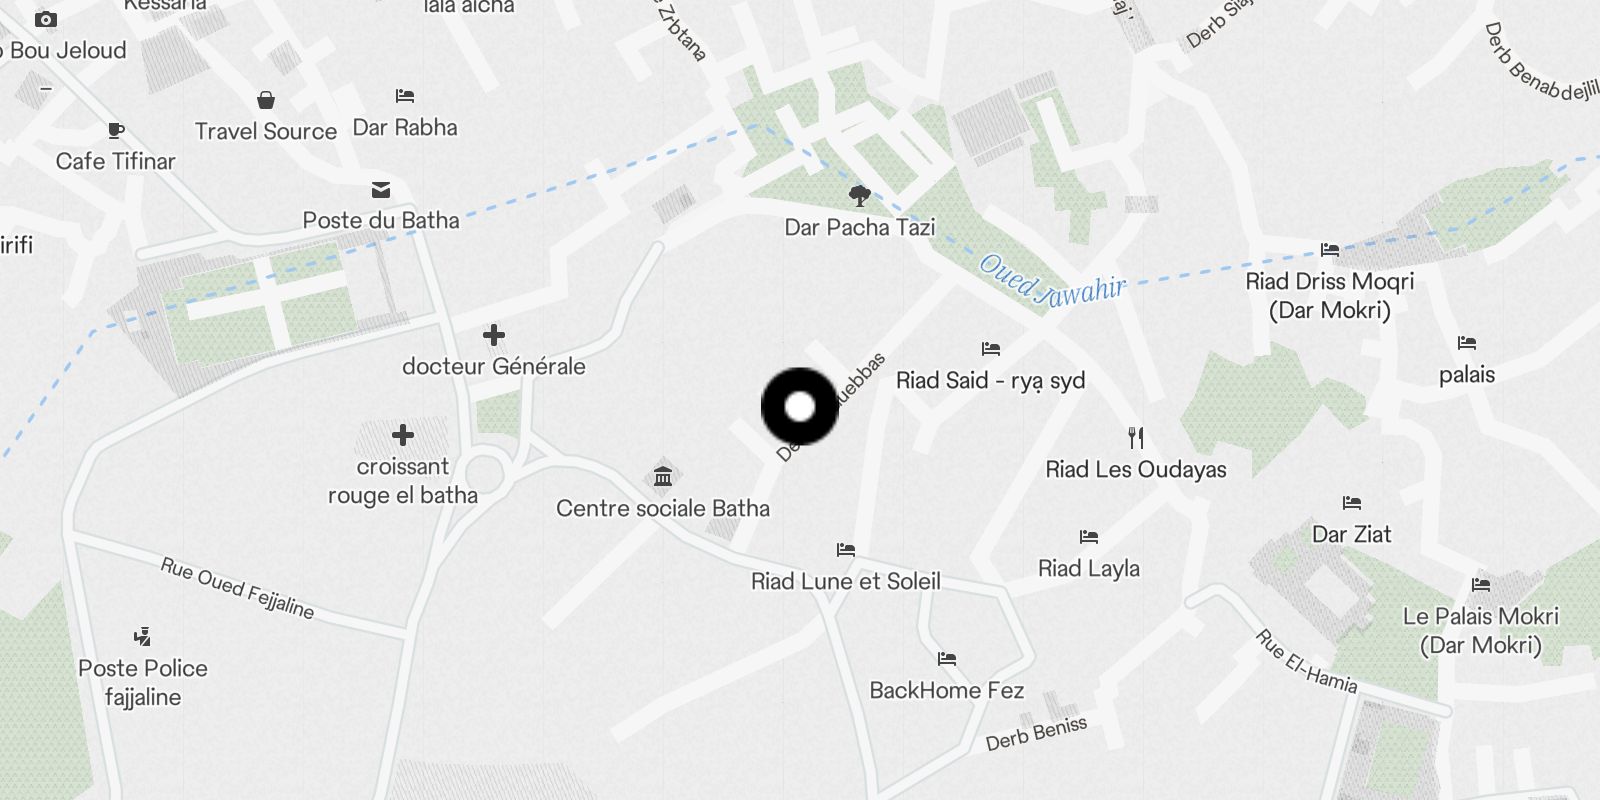The width and height of the screenshot is (1600, 800).
Task: Select the Dar Ziat hotel label
Action: pos(1352,534)
